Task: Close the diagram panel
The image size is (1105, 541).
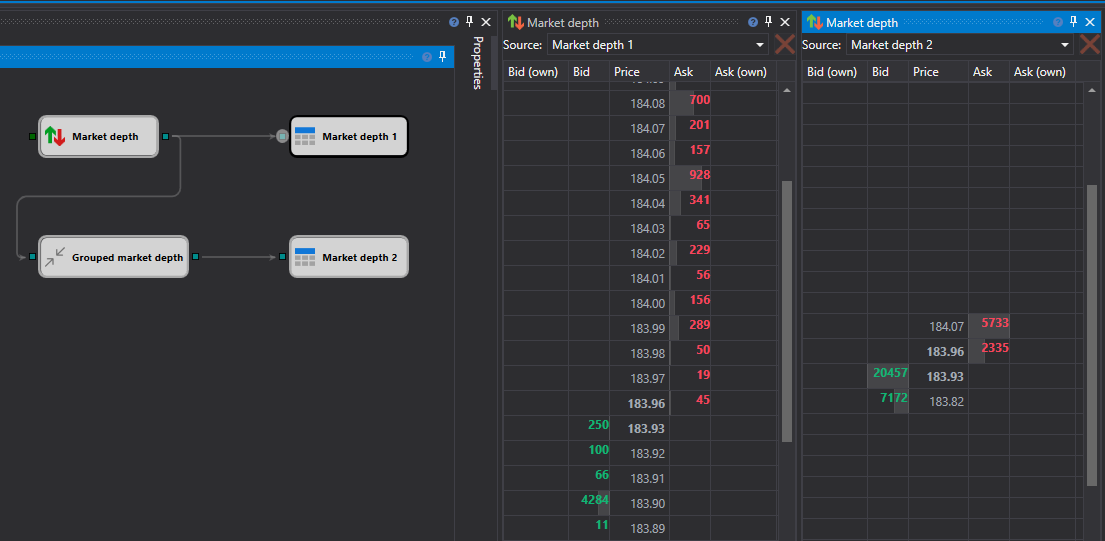Action: 486,23
